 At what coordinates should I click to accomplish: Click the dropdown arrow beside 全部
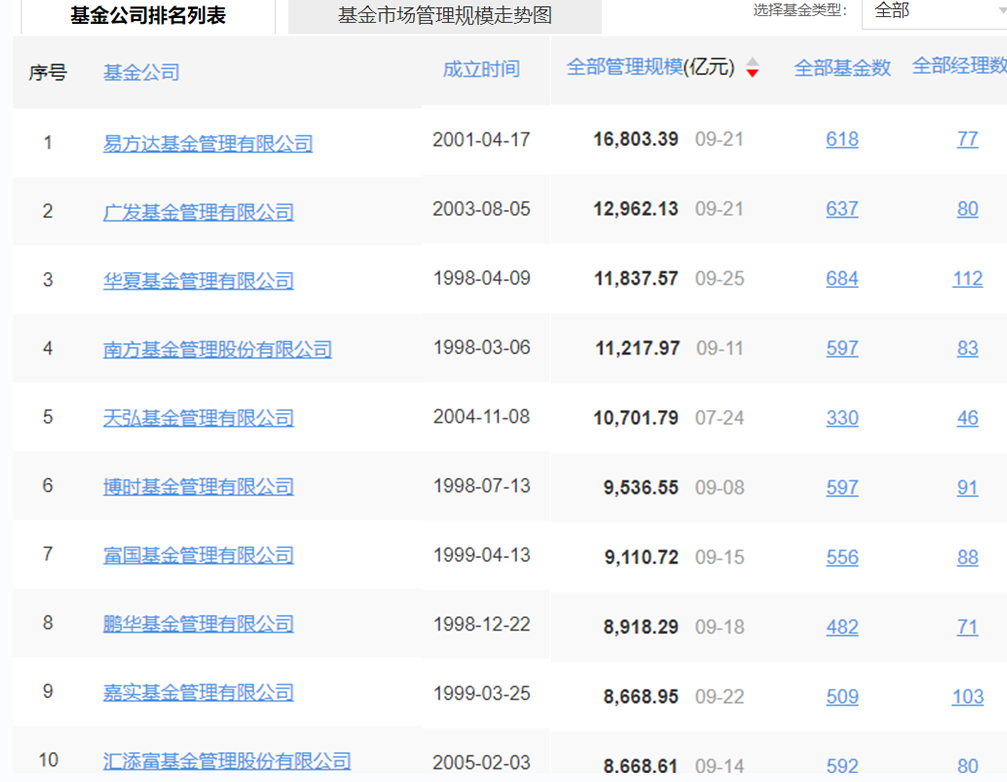[995, 13]
